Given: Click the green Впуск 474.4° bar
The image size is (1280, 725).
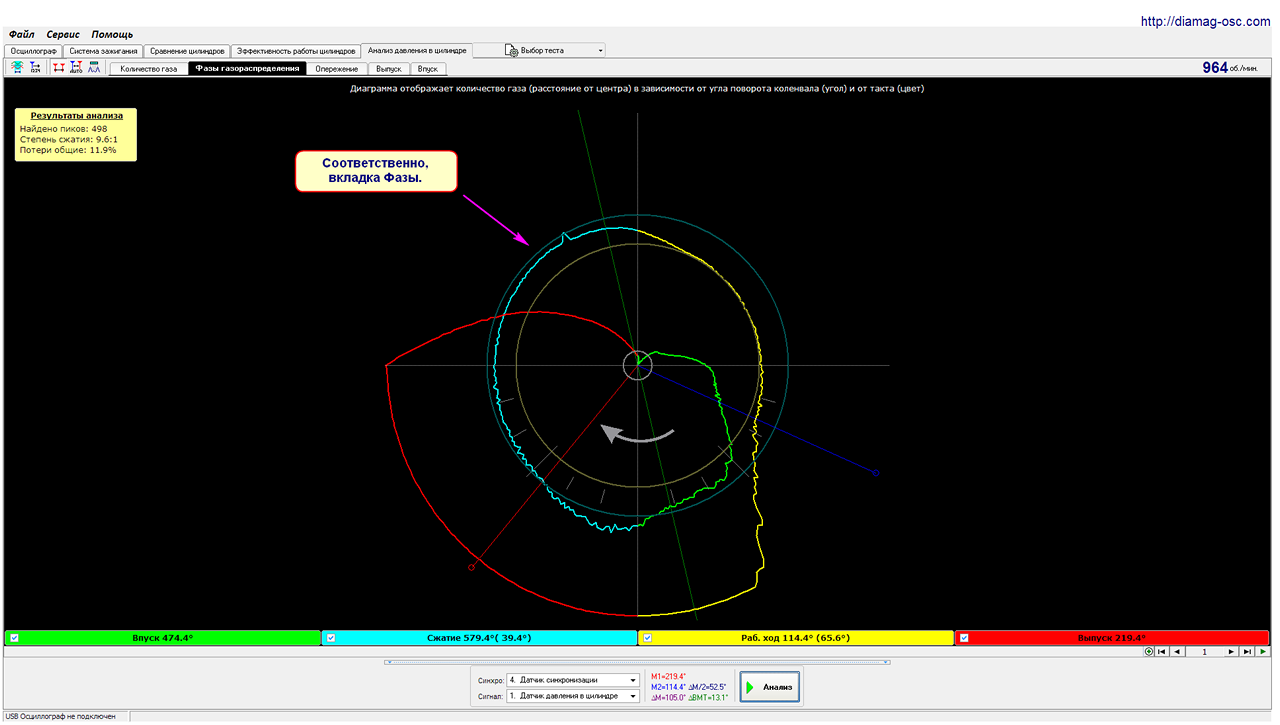Looking at the screenshot, I should coord(163,637).
